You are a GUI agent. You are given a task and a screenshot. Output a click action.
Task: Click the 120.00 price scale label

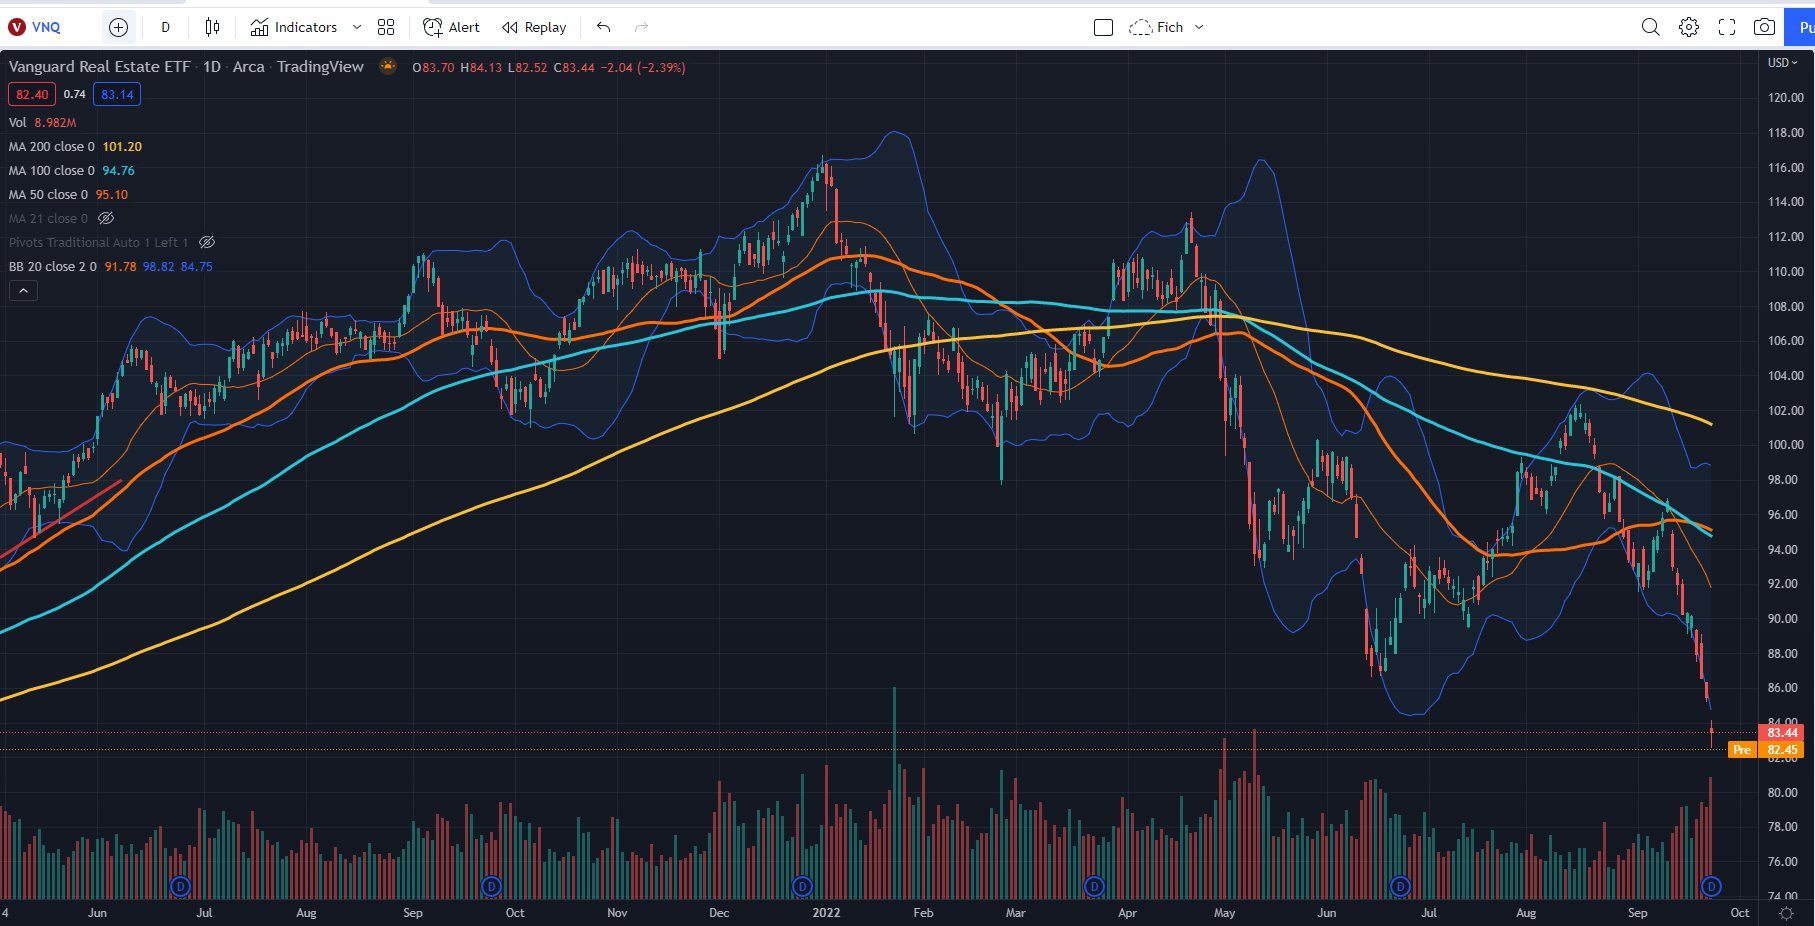[1785, 98]
